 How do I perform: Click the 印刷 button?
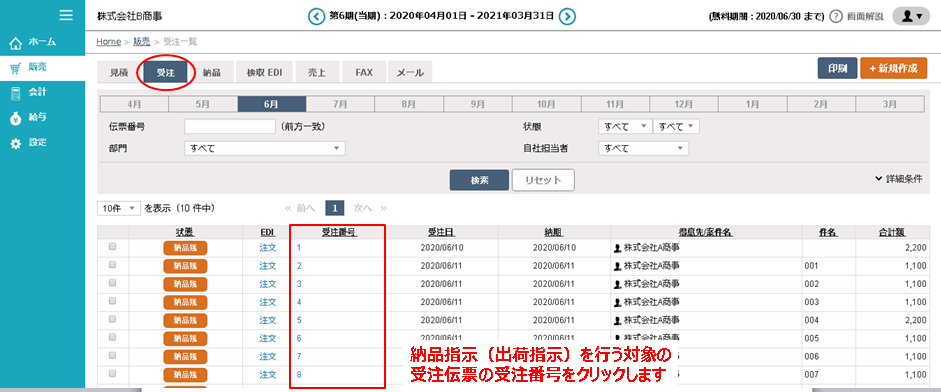point(837,68)
